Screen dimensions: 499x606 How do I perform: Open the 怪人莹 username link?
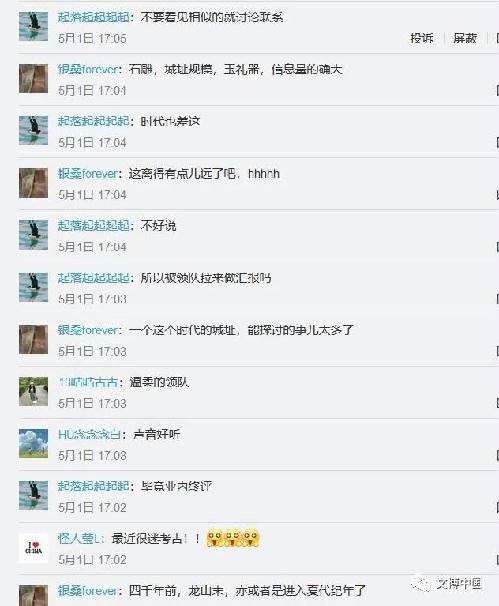80,538
